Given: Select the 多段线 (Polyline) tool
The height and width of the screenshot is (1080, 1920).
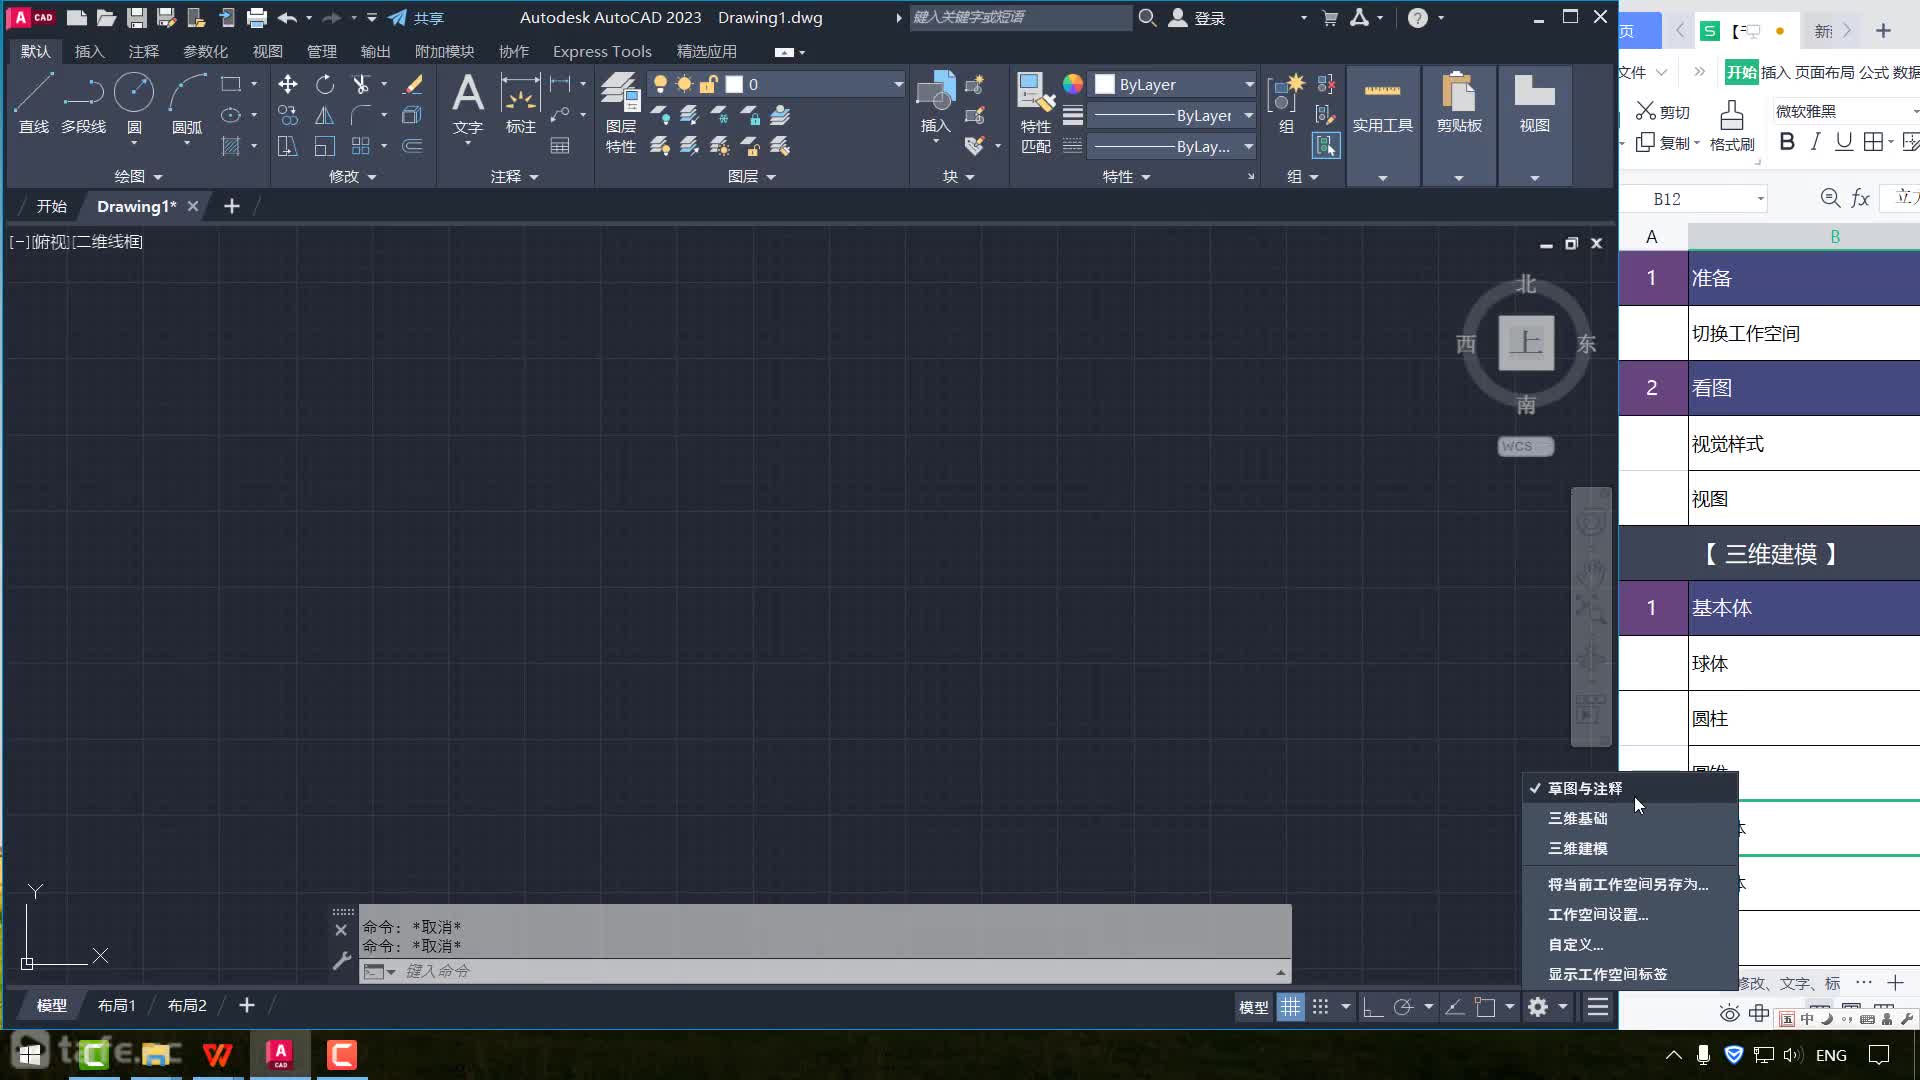Looking at the screenshot, I should pos(83,104).
